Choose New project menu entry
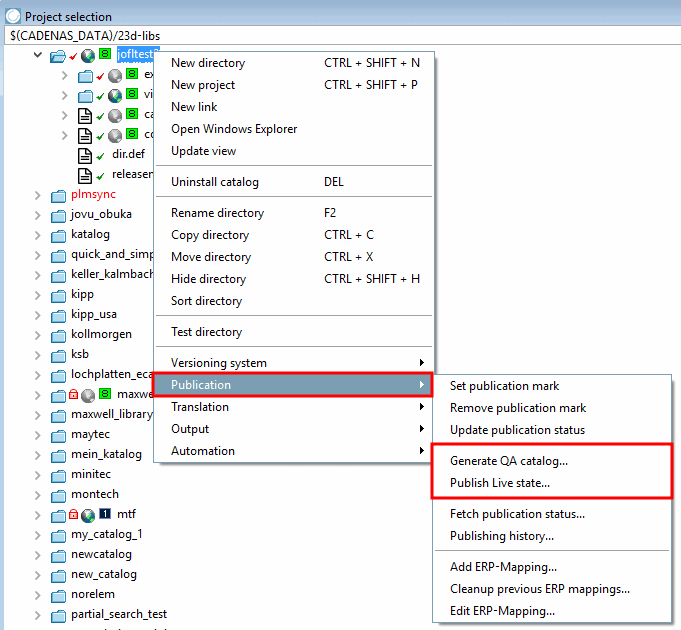681x630 pixels. coord(294,85)
